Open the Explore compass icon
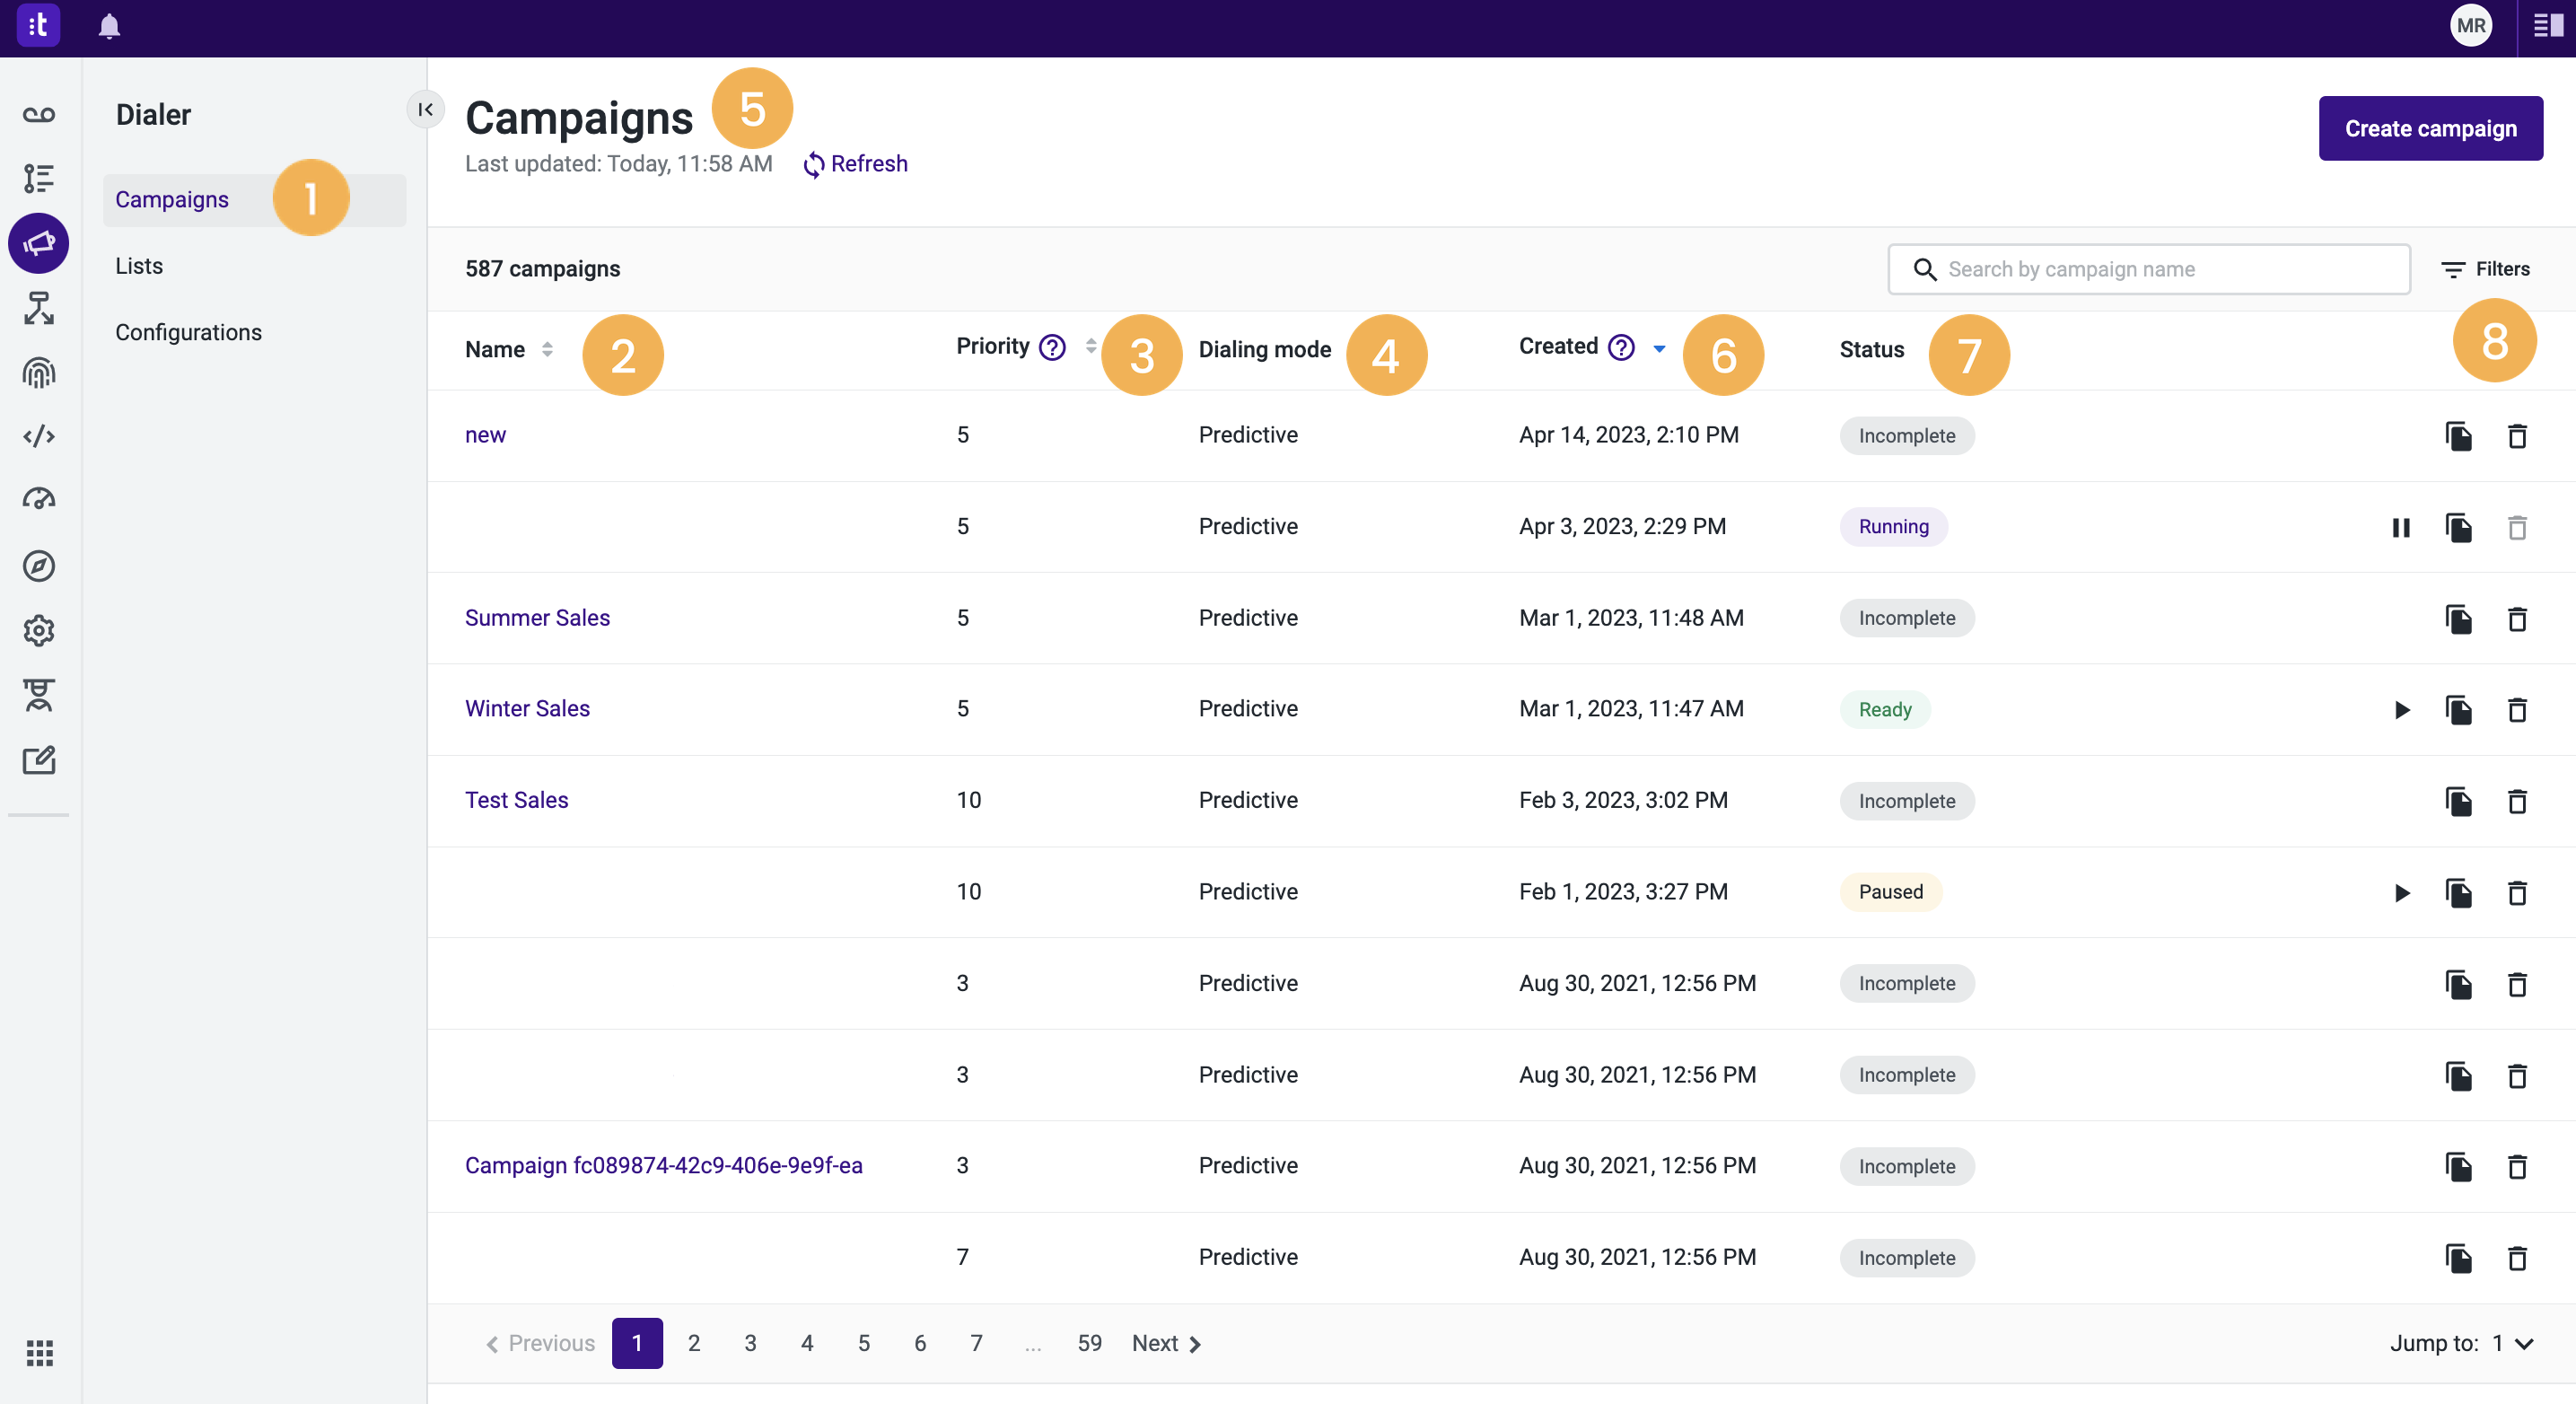The height and width of the screenshot is (1404, 2576). (38, 565)
